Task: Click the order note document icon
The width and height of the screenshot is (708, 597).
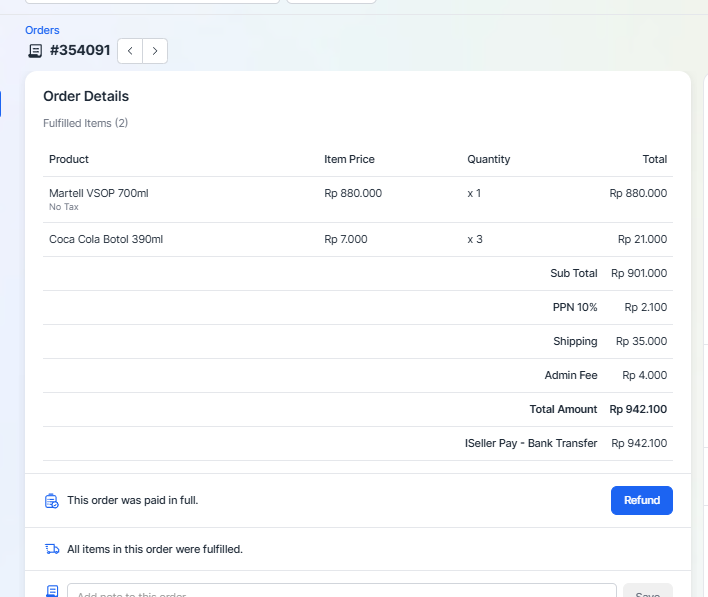Action: click(52, 591)
